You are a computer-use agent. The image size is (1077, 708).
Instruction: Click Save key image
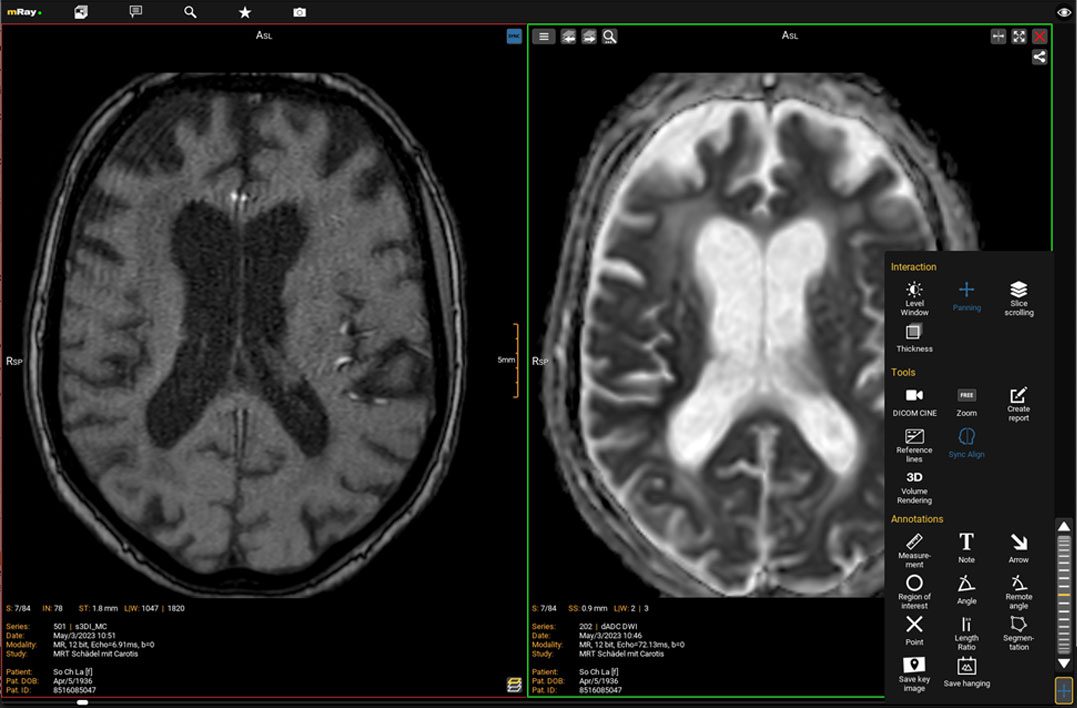tap(914, 672)
